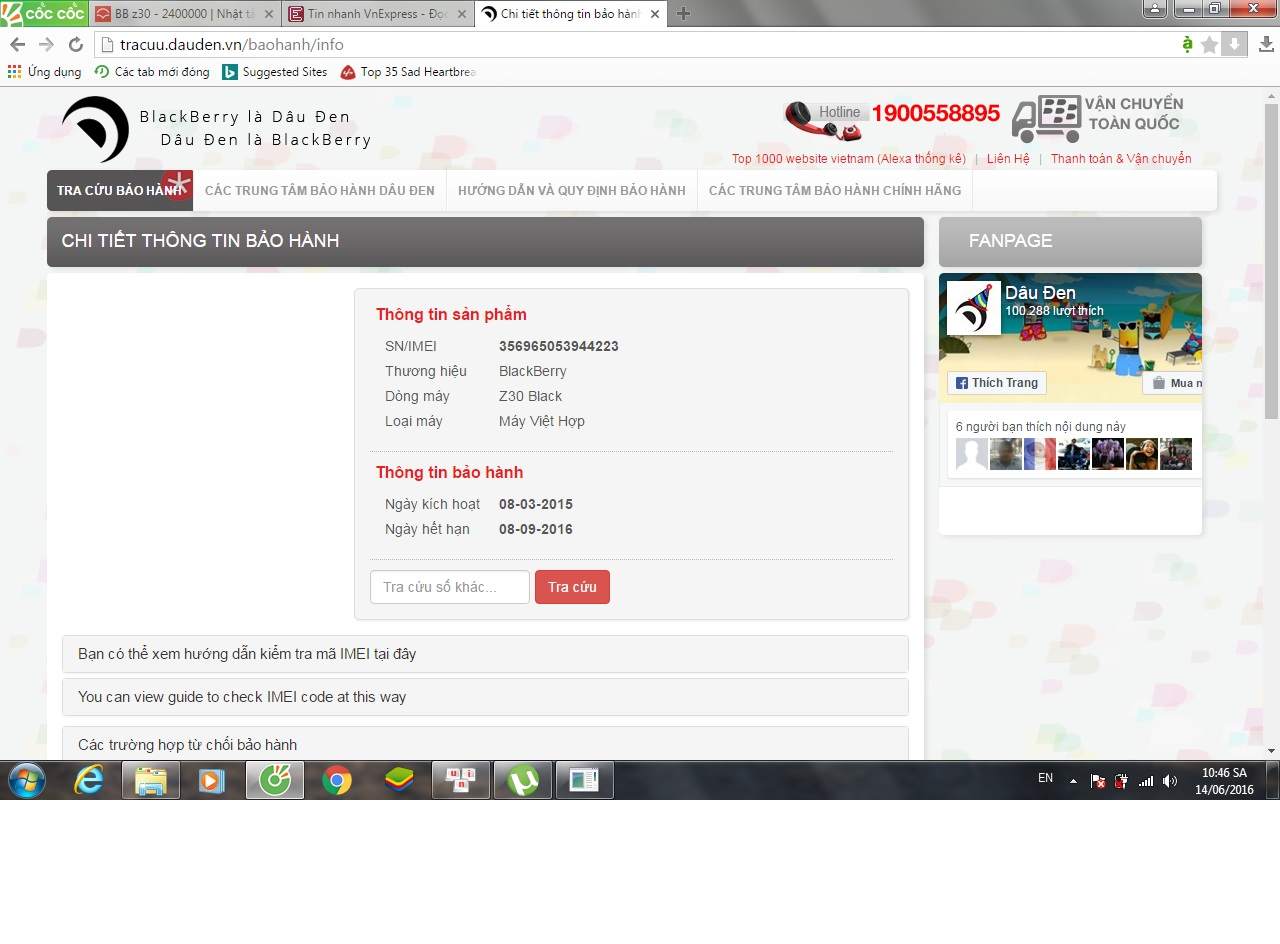Open CÁC TRUNG TÂM BẢO HÀNH CHÍNH HÃNG menu
Screen dimensions: 1280x944
click(835, 190)
